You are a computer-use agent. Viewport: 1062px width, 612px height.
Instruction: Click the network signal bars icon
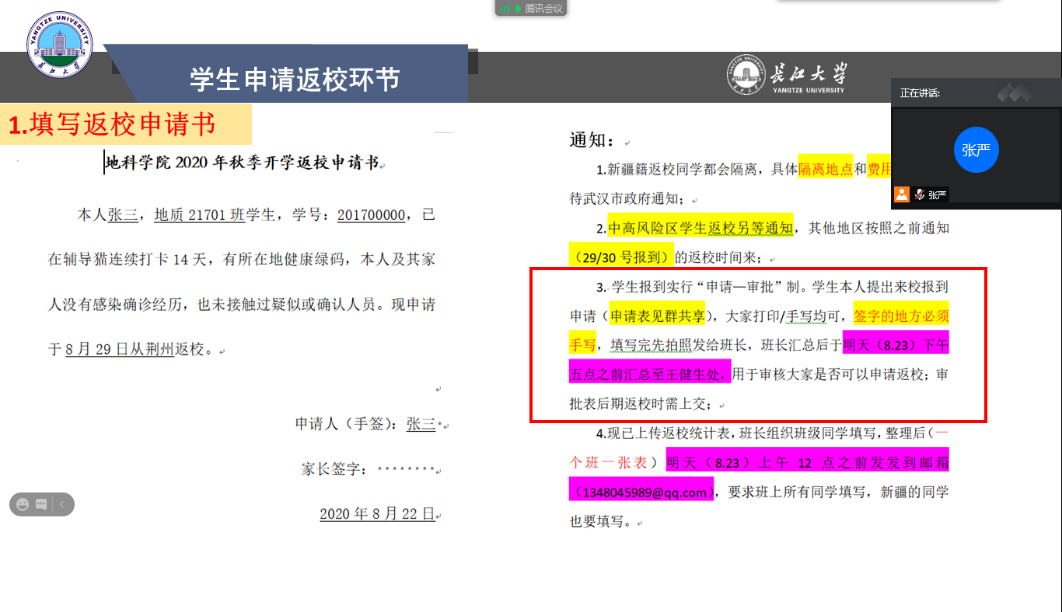(507, 8)
